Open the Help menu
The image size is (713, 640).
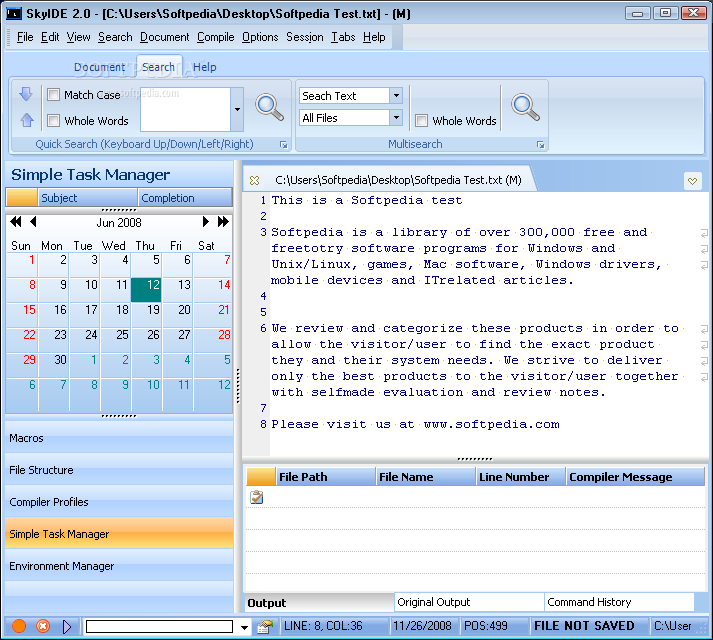374,37
